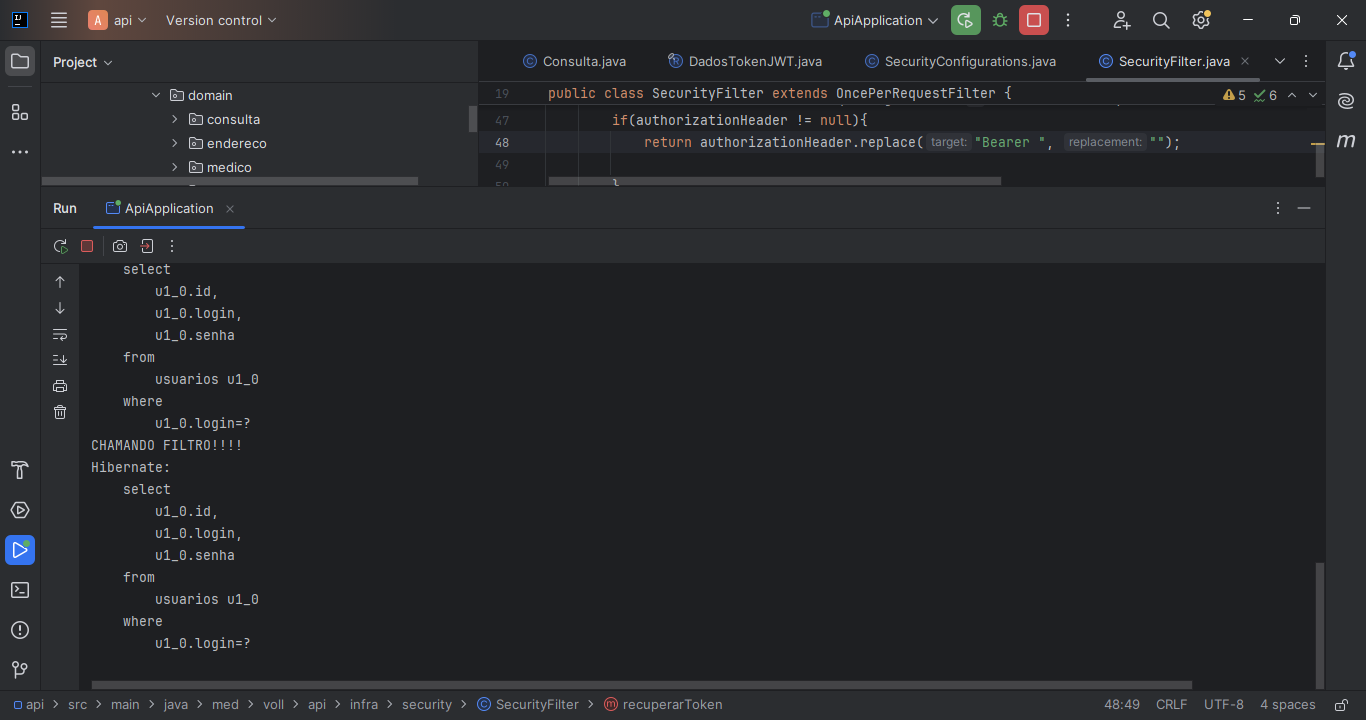
Task: Open the Build hammer tool window
Action: coord(20,470)
